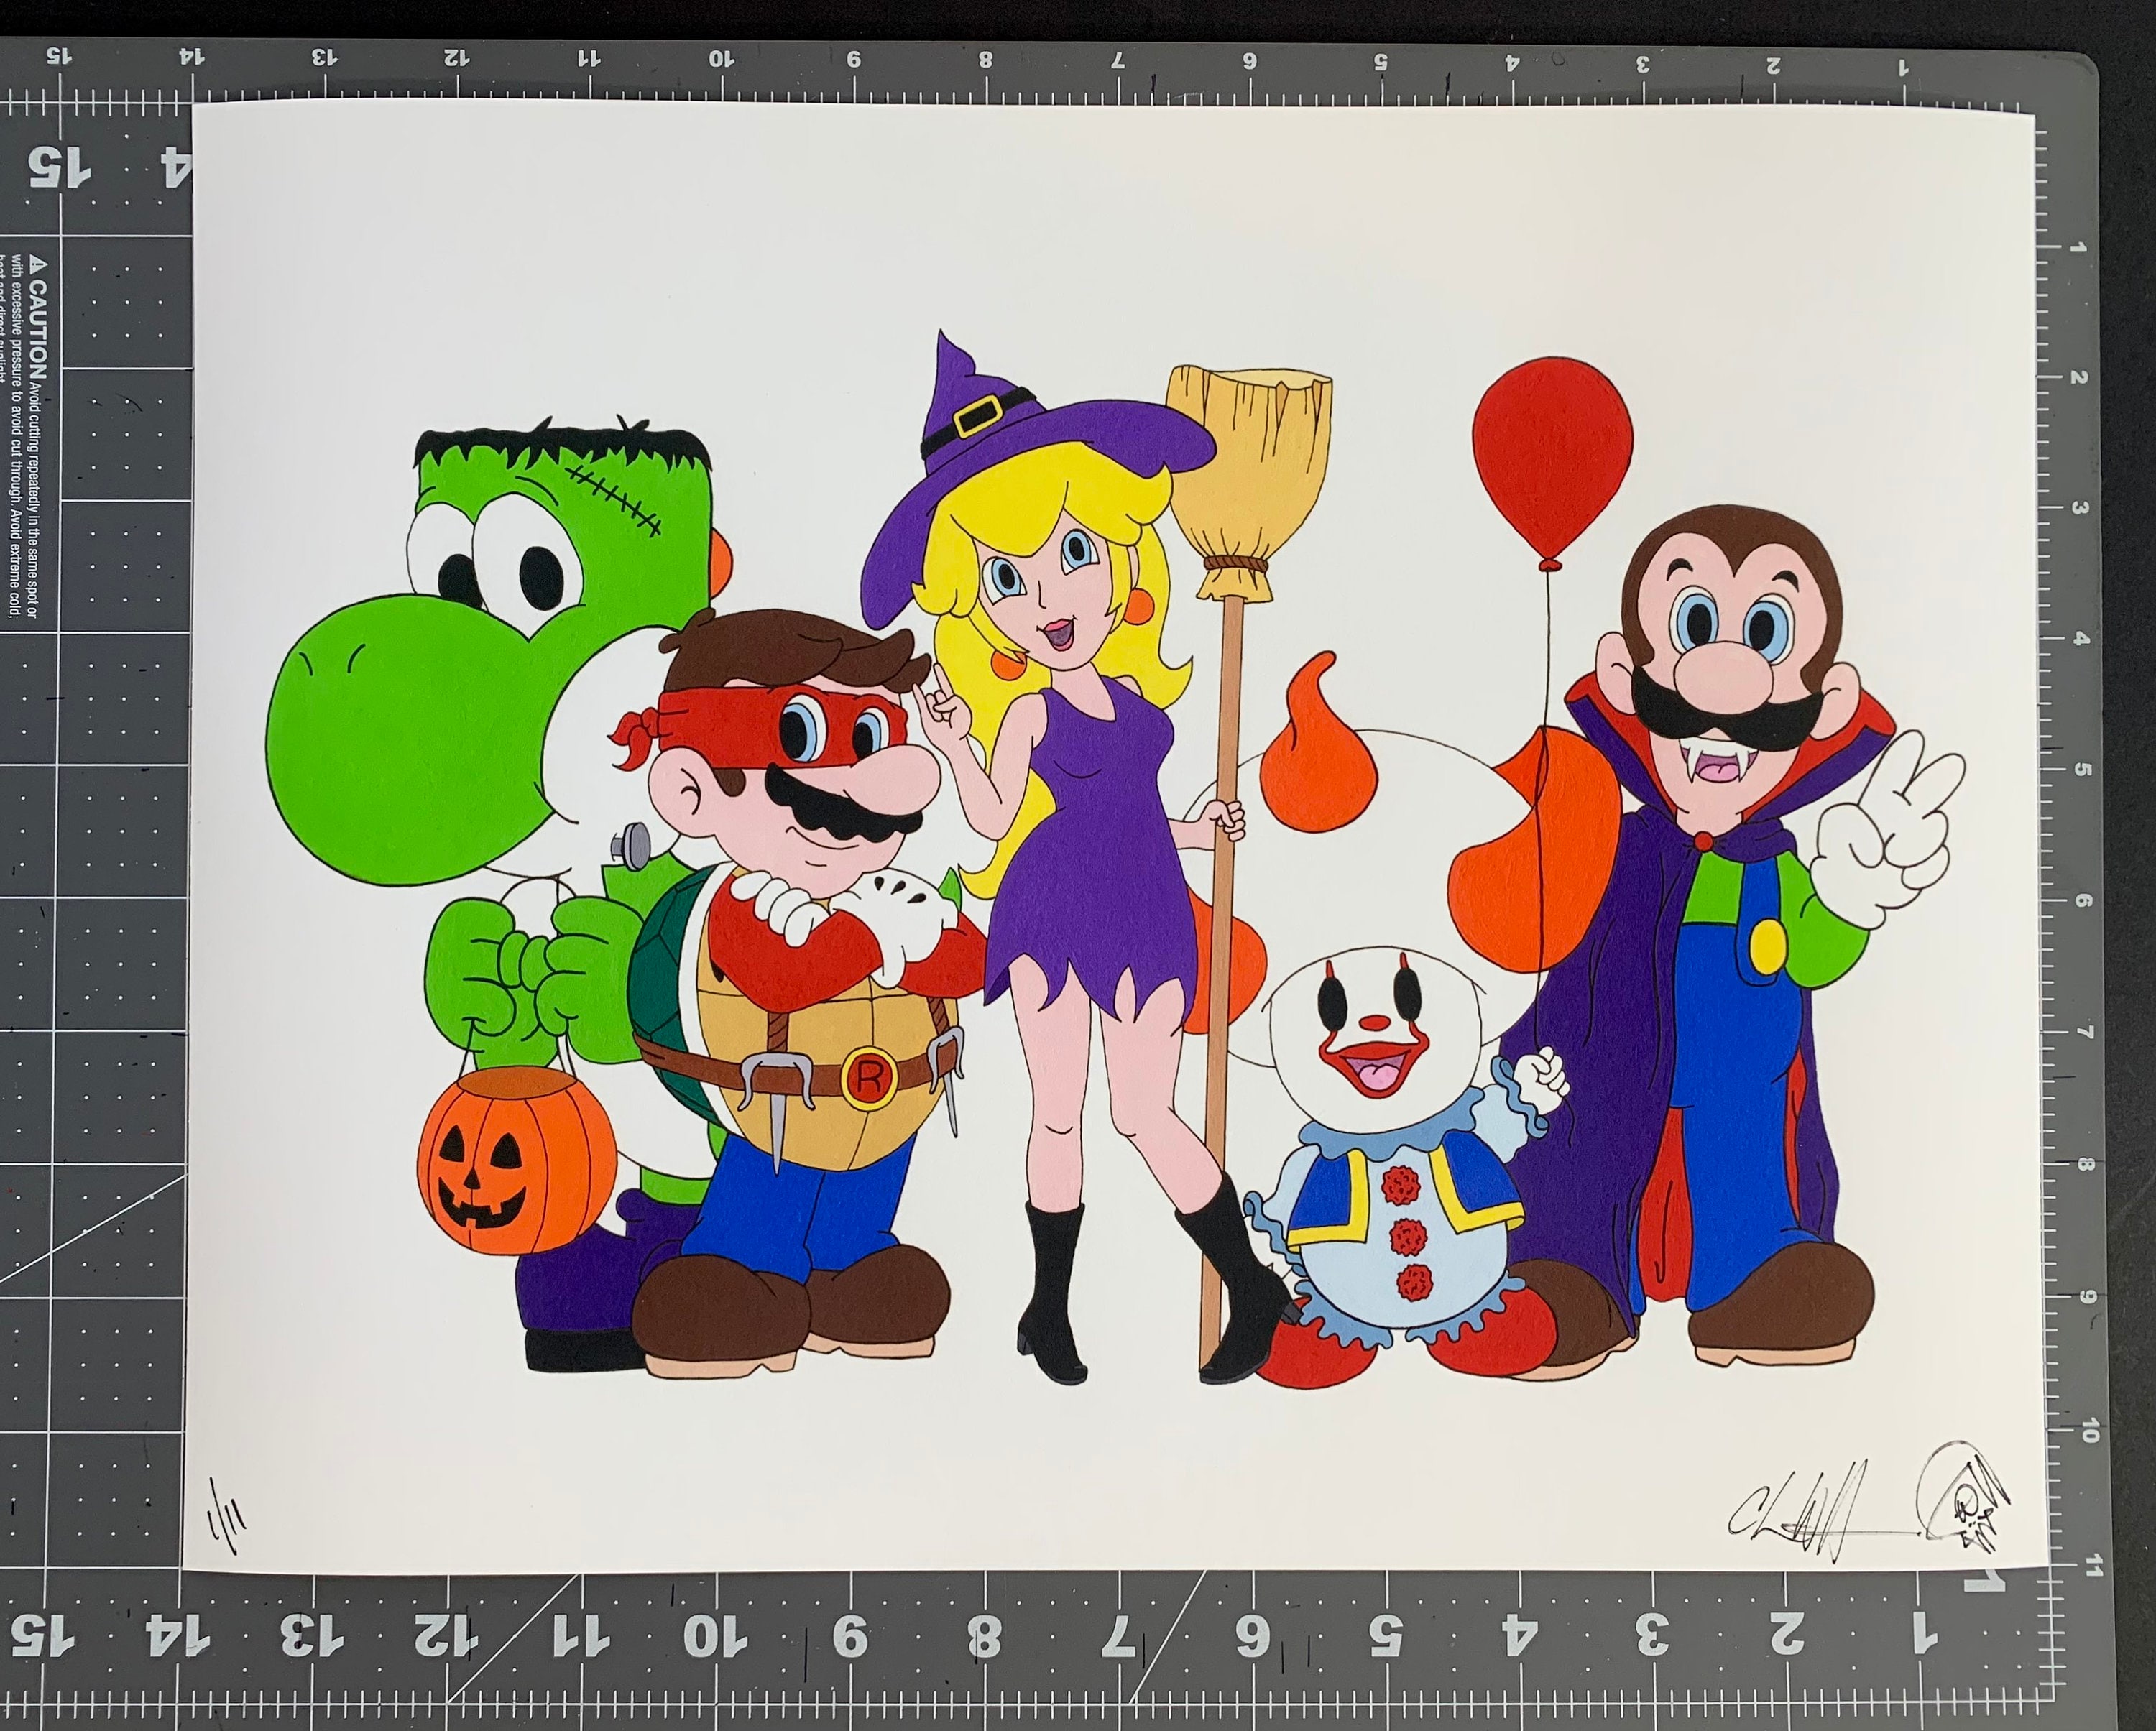Click the buckle on the witch hat
The width and height of the screenshot is (2156, 1731).
tap(979, 417)
